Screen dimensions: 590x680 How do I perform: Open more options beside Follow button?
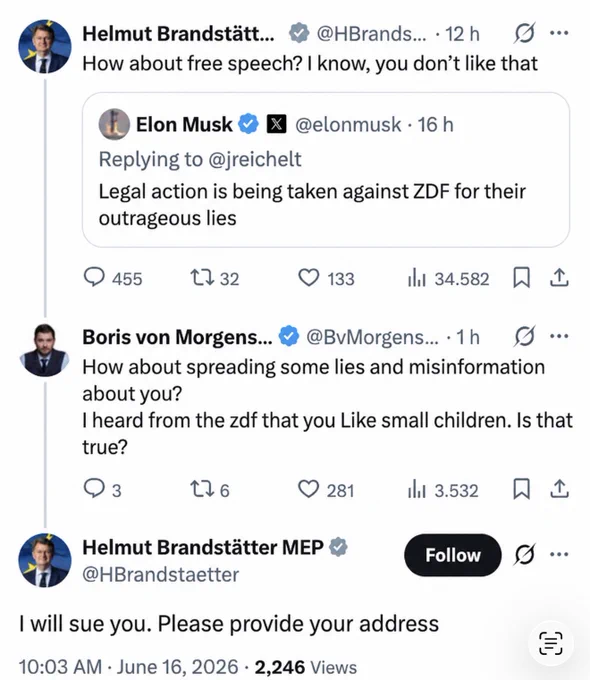[x=559, y=554]
